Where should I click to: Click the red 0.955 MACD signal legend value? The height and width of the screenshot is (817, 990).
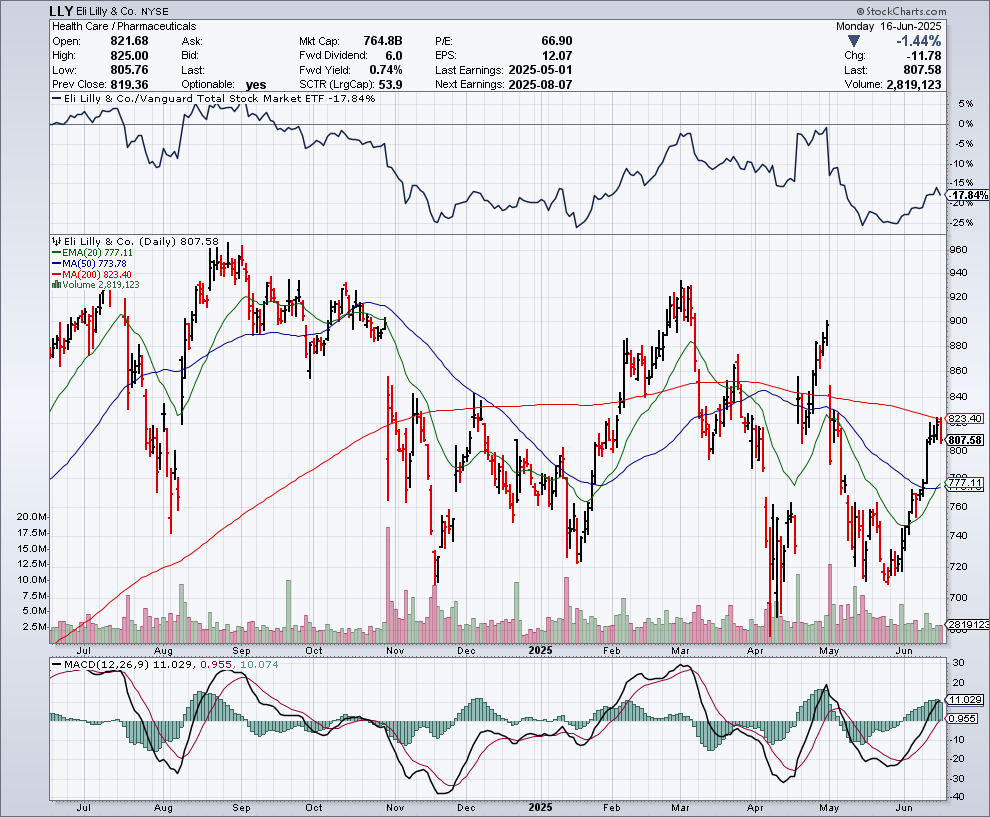click(217, 665)
